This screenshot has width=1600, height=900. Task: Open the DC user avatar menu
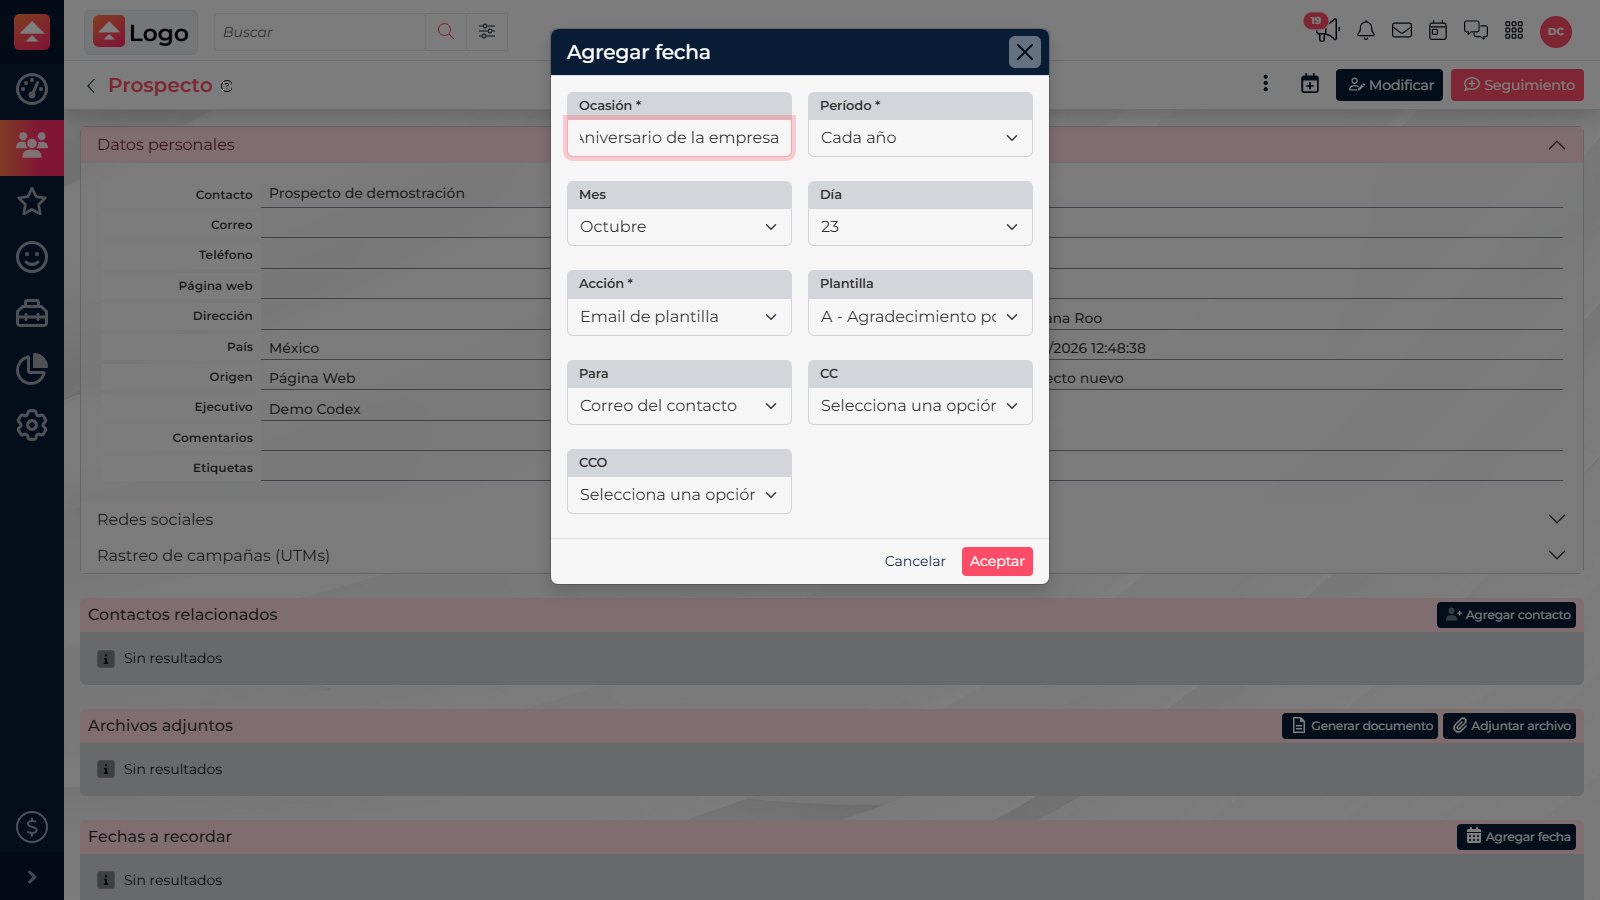(1556, 31)
